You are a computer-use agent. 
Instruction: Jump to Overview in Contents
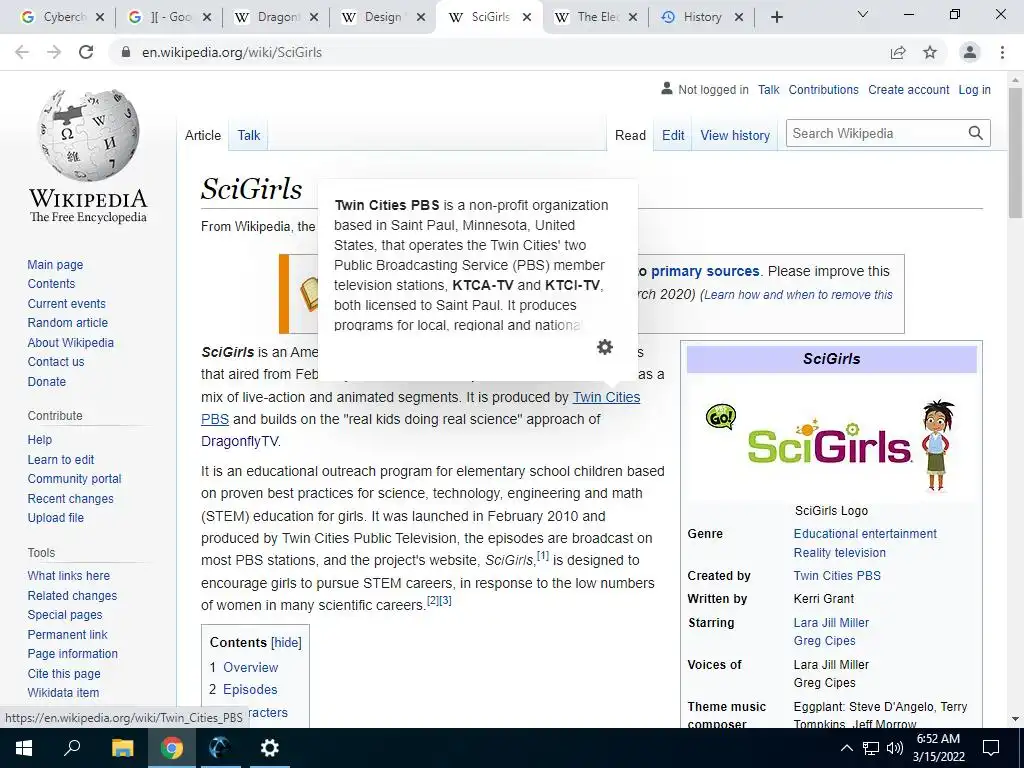[250, 667]
